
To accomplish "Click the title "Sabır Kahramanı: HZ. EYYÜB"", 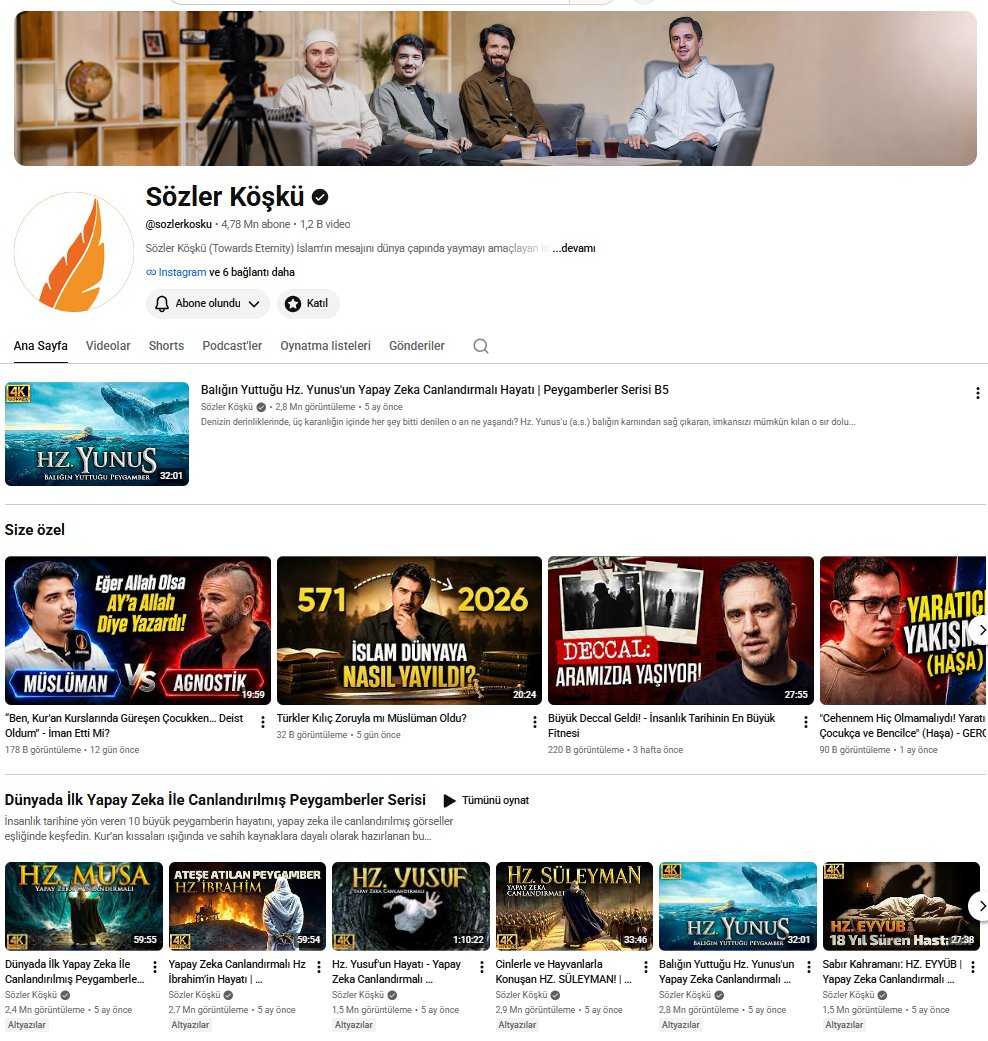I will 892,971.
